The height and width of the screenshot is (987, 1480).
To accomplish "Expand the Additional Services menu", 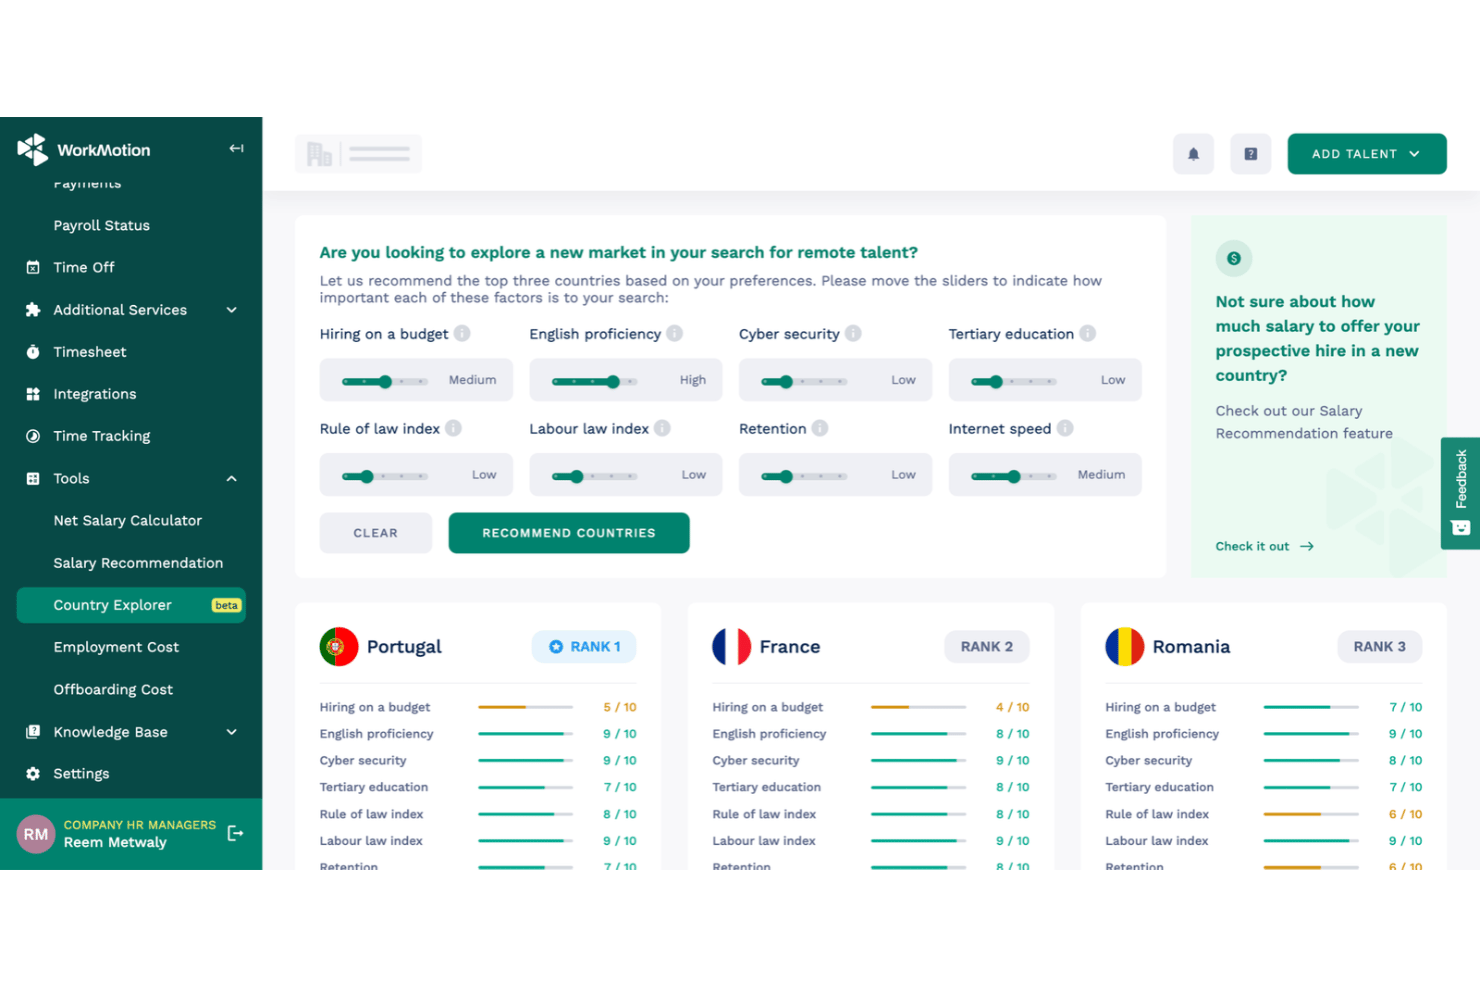I will (131, 310).
